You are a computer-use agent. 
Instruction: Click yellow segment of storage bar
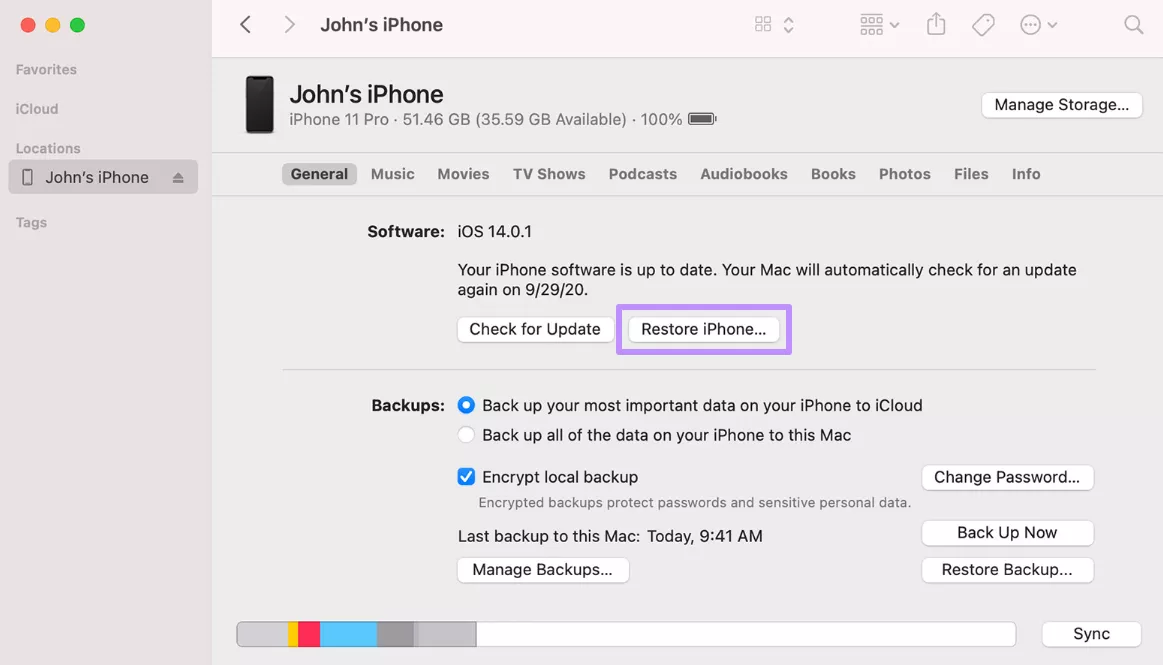293,635
